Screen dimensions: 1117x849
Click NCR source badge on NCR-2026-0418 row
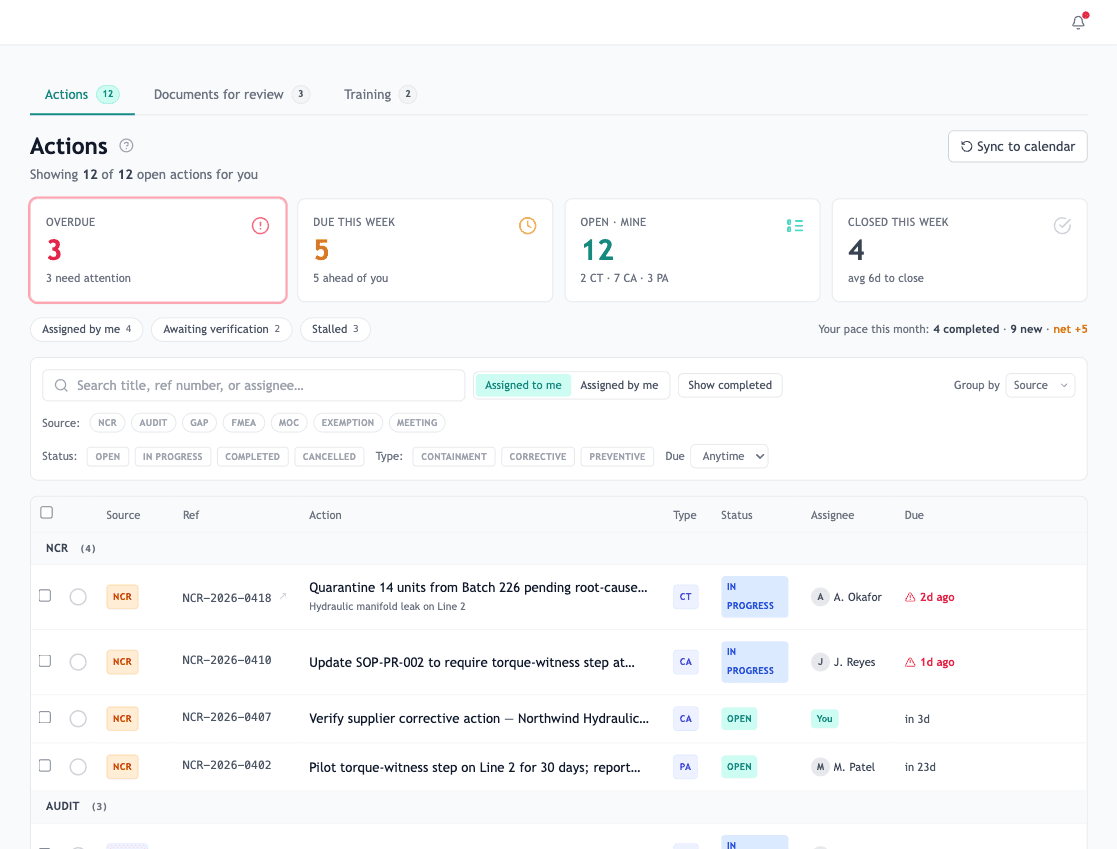[122, 597]
